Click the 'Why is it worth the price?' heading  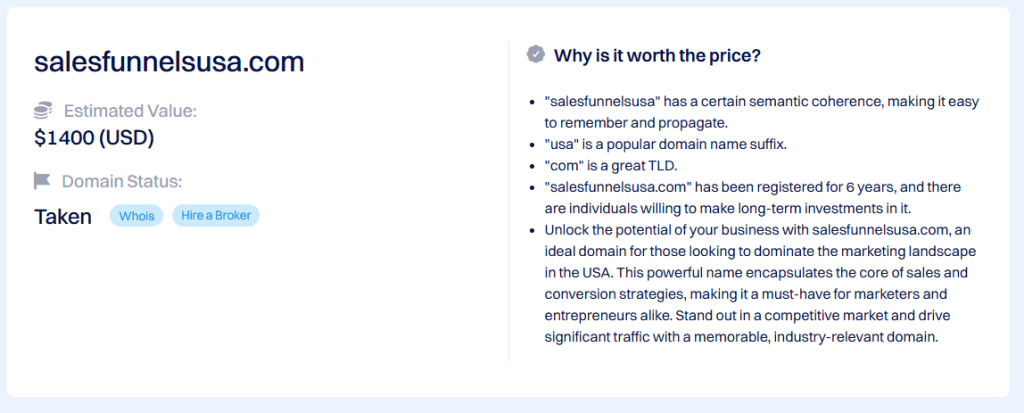coord(657,55)
